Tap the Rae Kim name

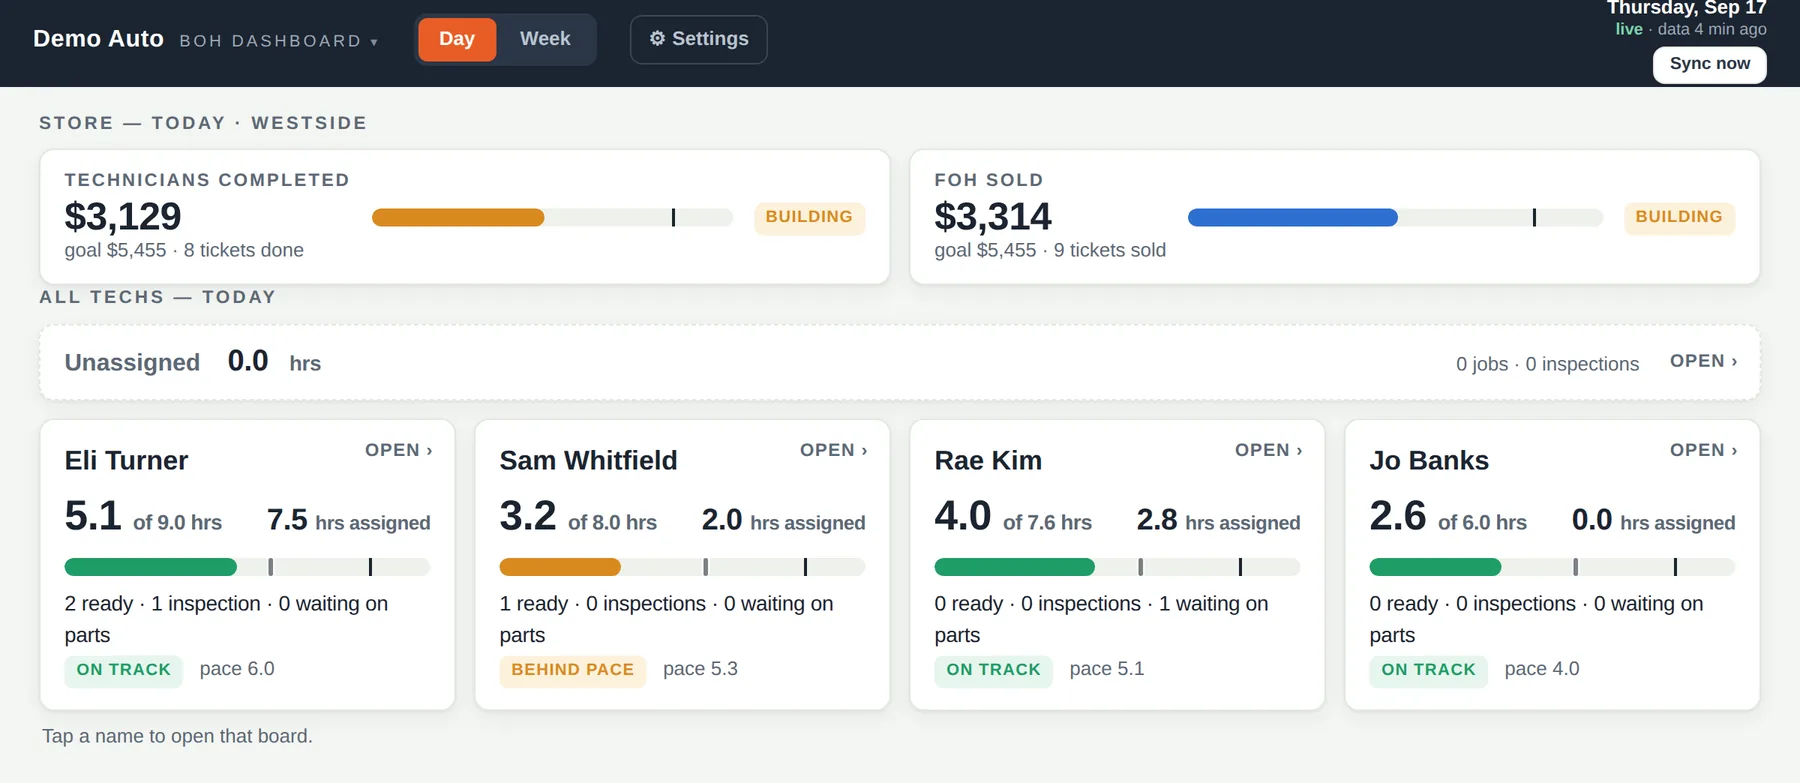point(988,460)
